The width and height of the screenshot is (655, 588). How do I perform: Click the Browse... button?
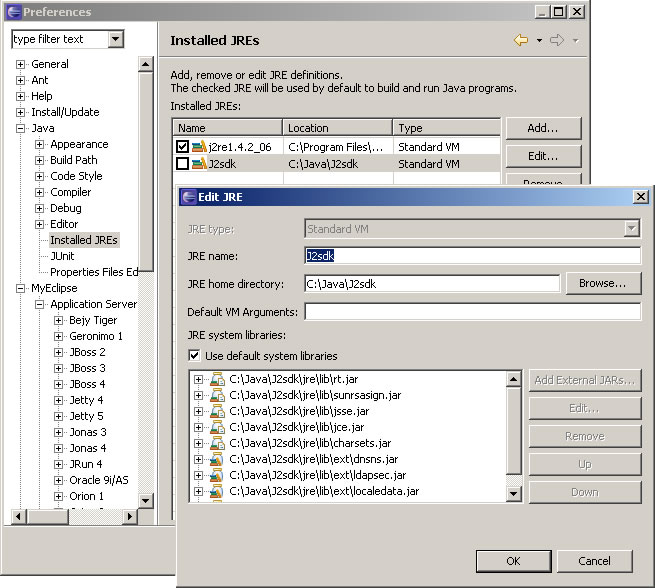603,284
